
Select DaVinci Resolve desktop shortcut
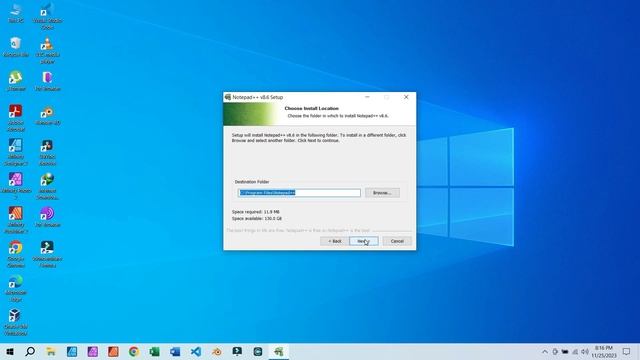point(47,152)
